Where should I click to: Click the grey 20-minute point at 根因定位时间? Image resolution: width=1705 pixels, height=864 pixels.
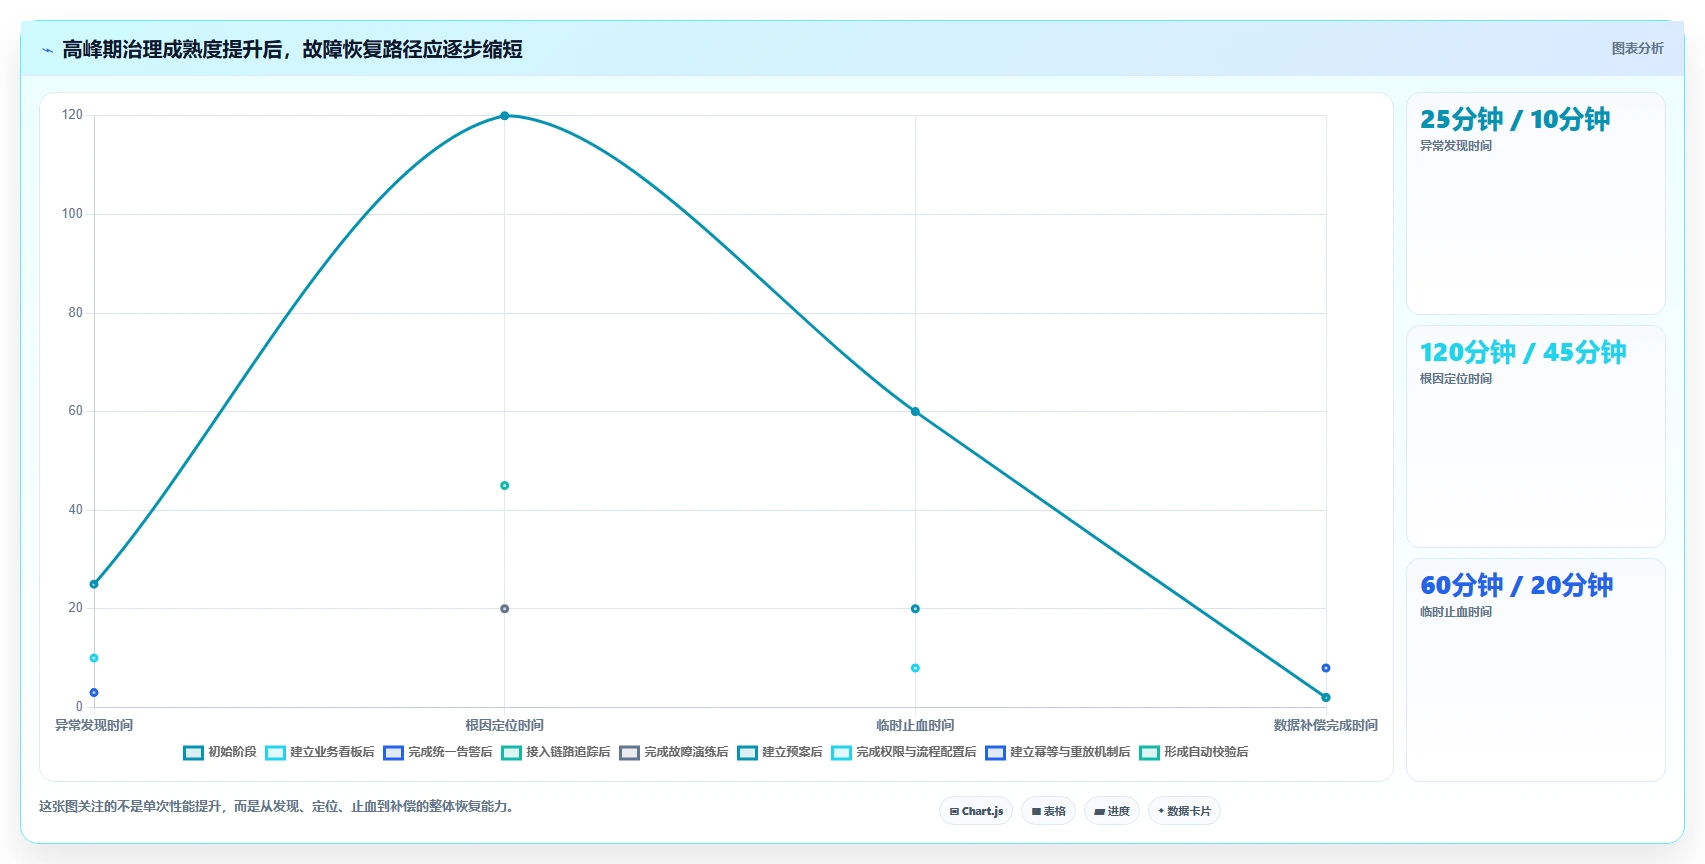504,609
